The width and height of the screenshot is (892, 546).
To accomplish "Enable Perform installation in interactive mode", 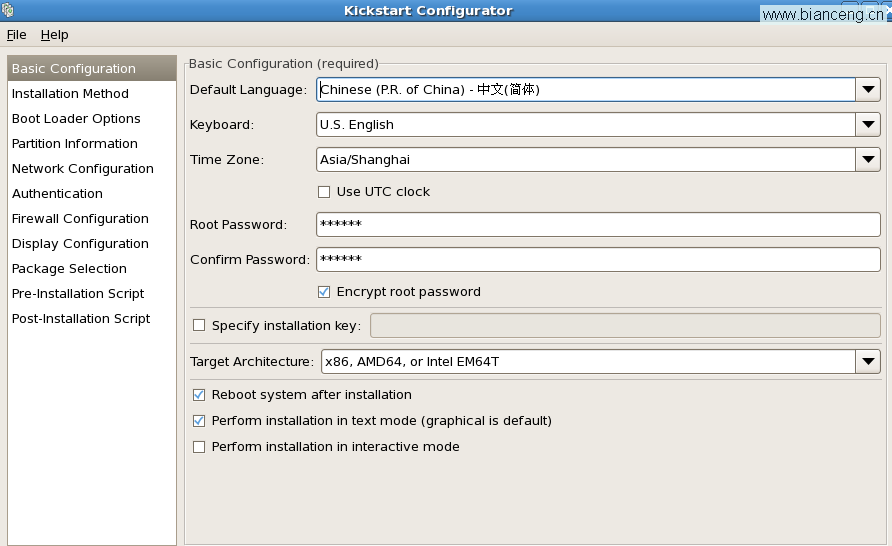I will click(199, 447).
